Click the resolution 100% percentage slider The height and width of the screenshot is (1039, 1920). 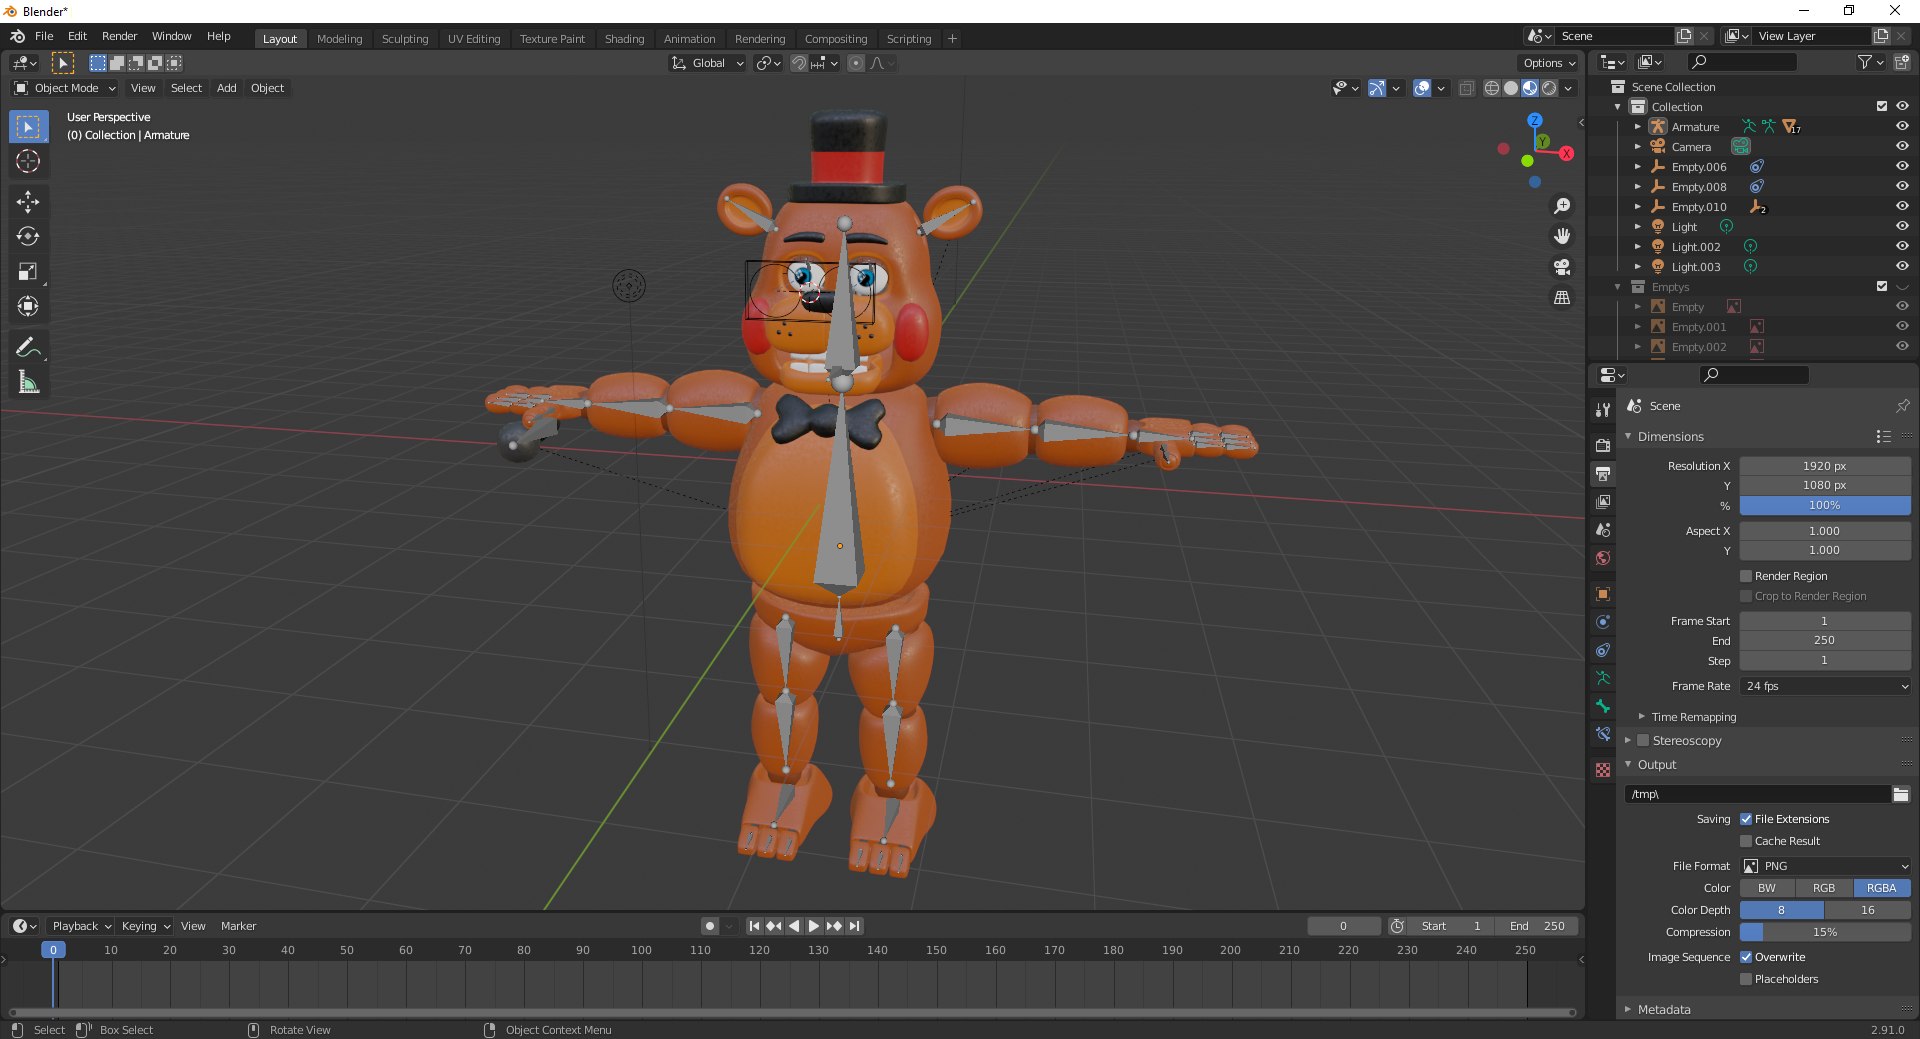1825,506
